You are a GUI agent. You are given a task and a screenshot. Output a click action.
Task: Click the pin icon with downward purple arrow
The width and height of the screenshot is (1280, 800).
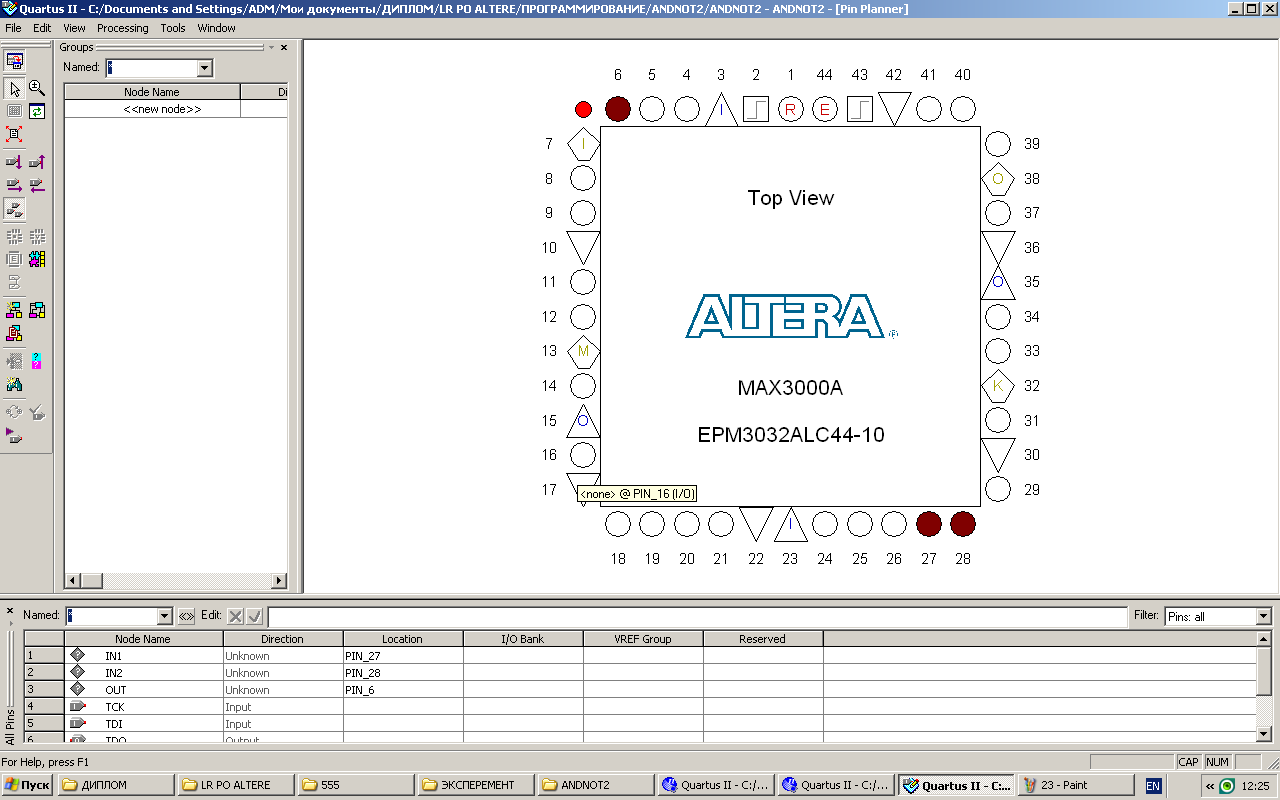14,162
